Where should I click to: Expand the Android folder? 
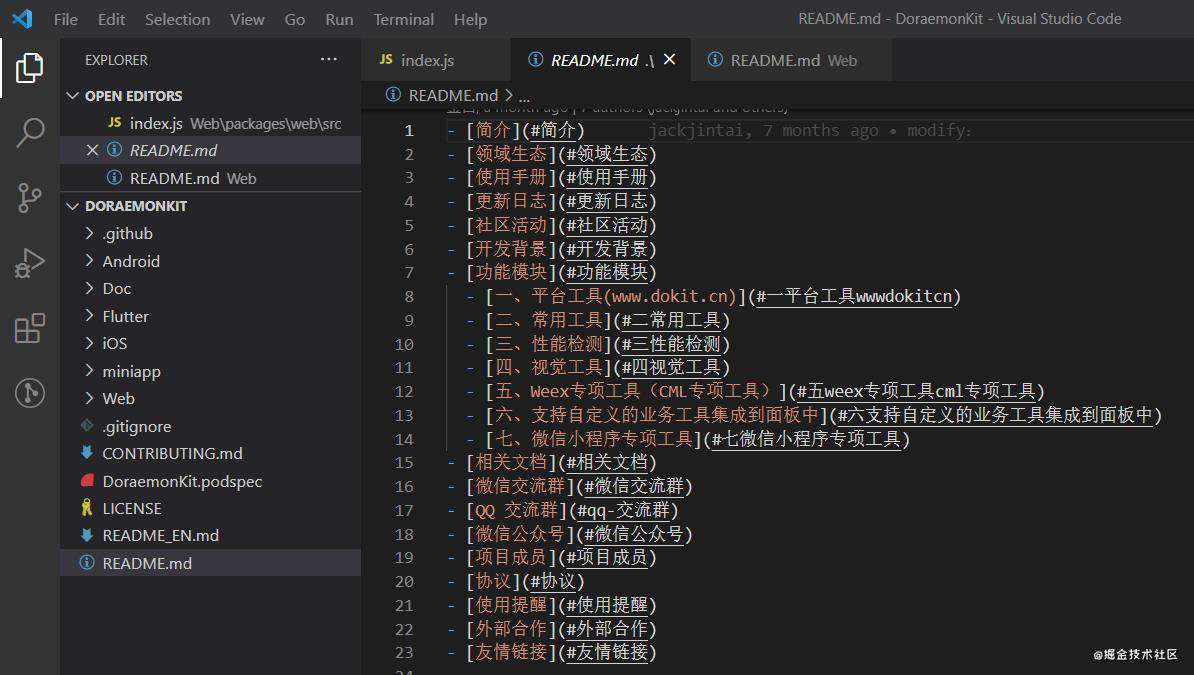89,261
